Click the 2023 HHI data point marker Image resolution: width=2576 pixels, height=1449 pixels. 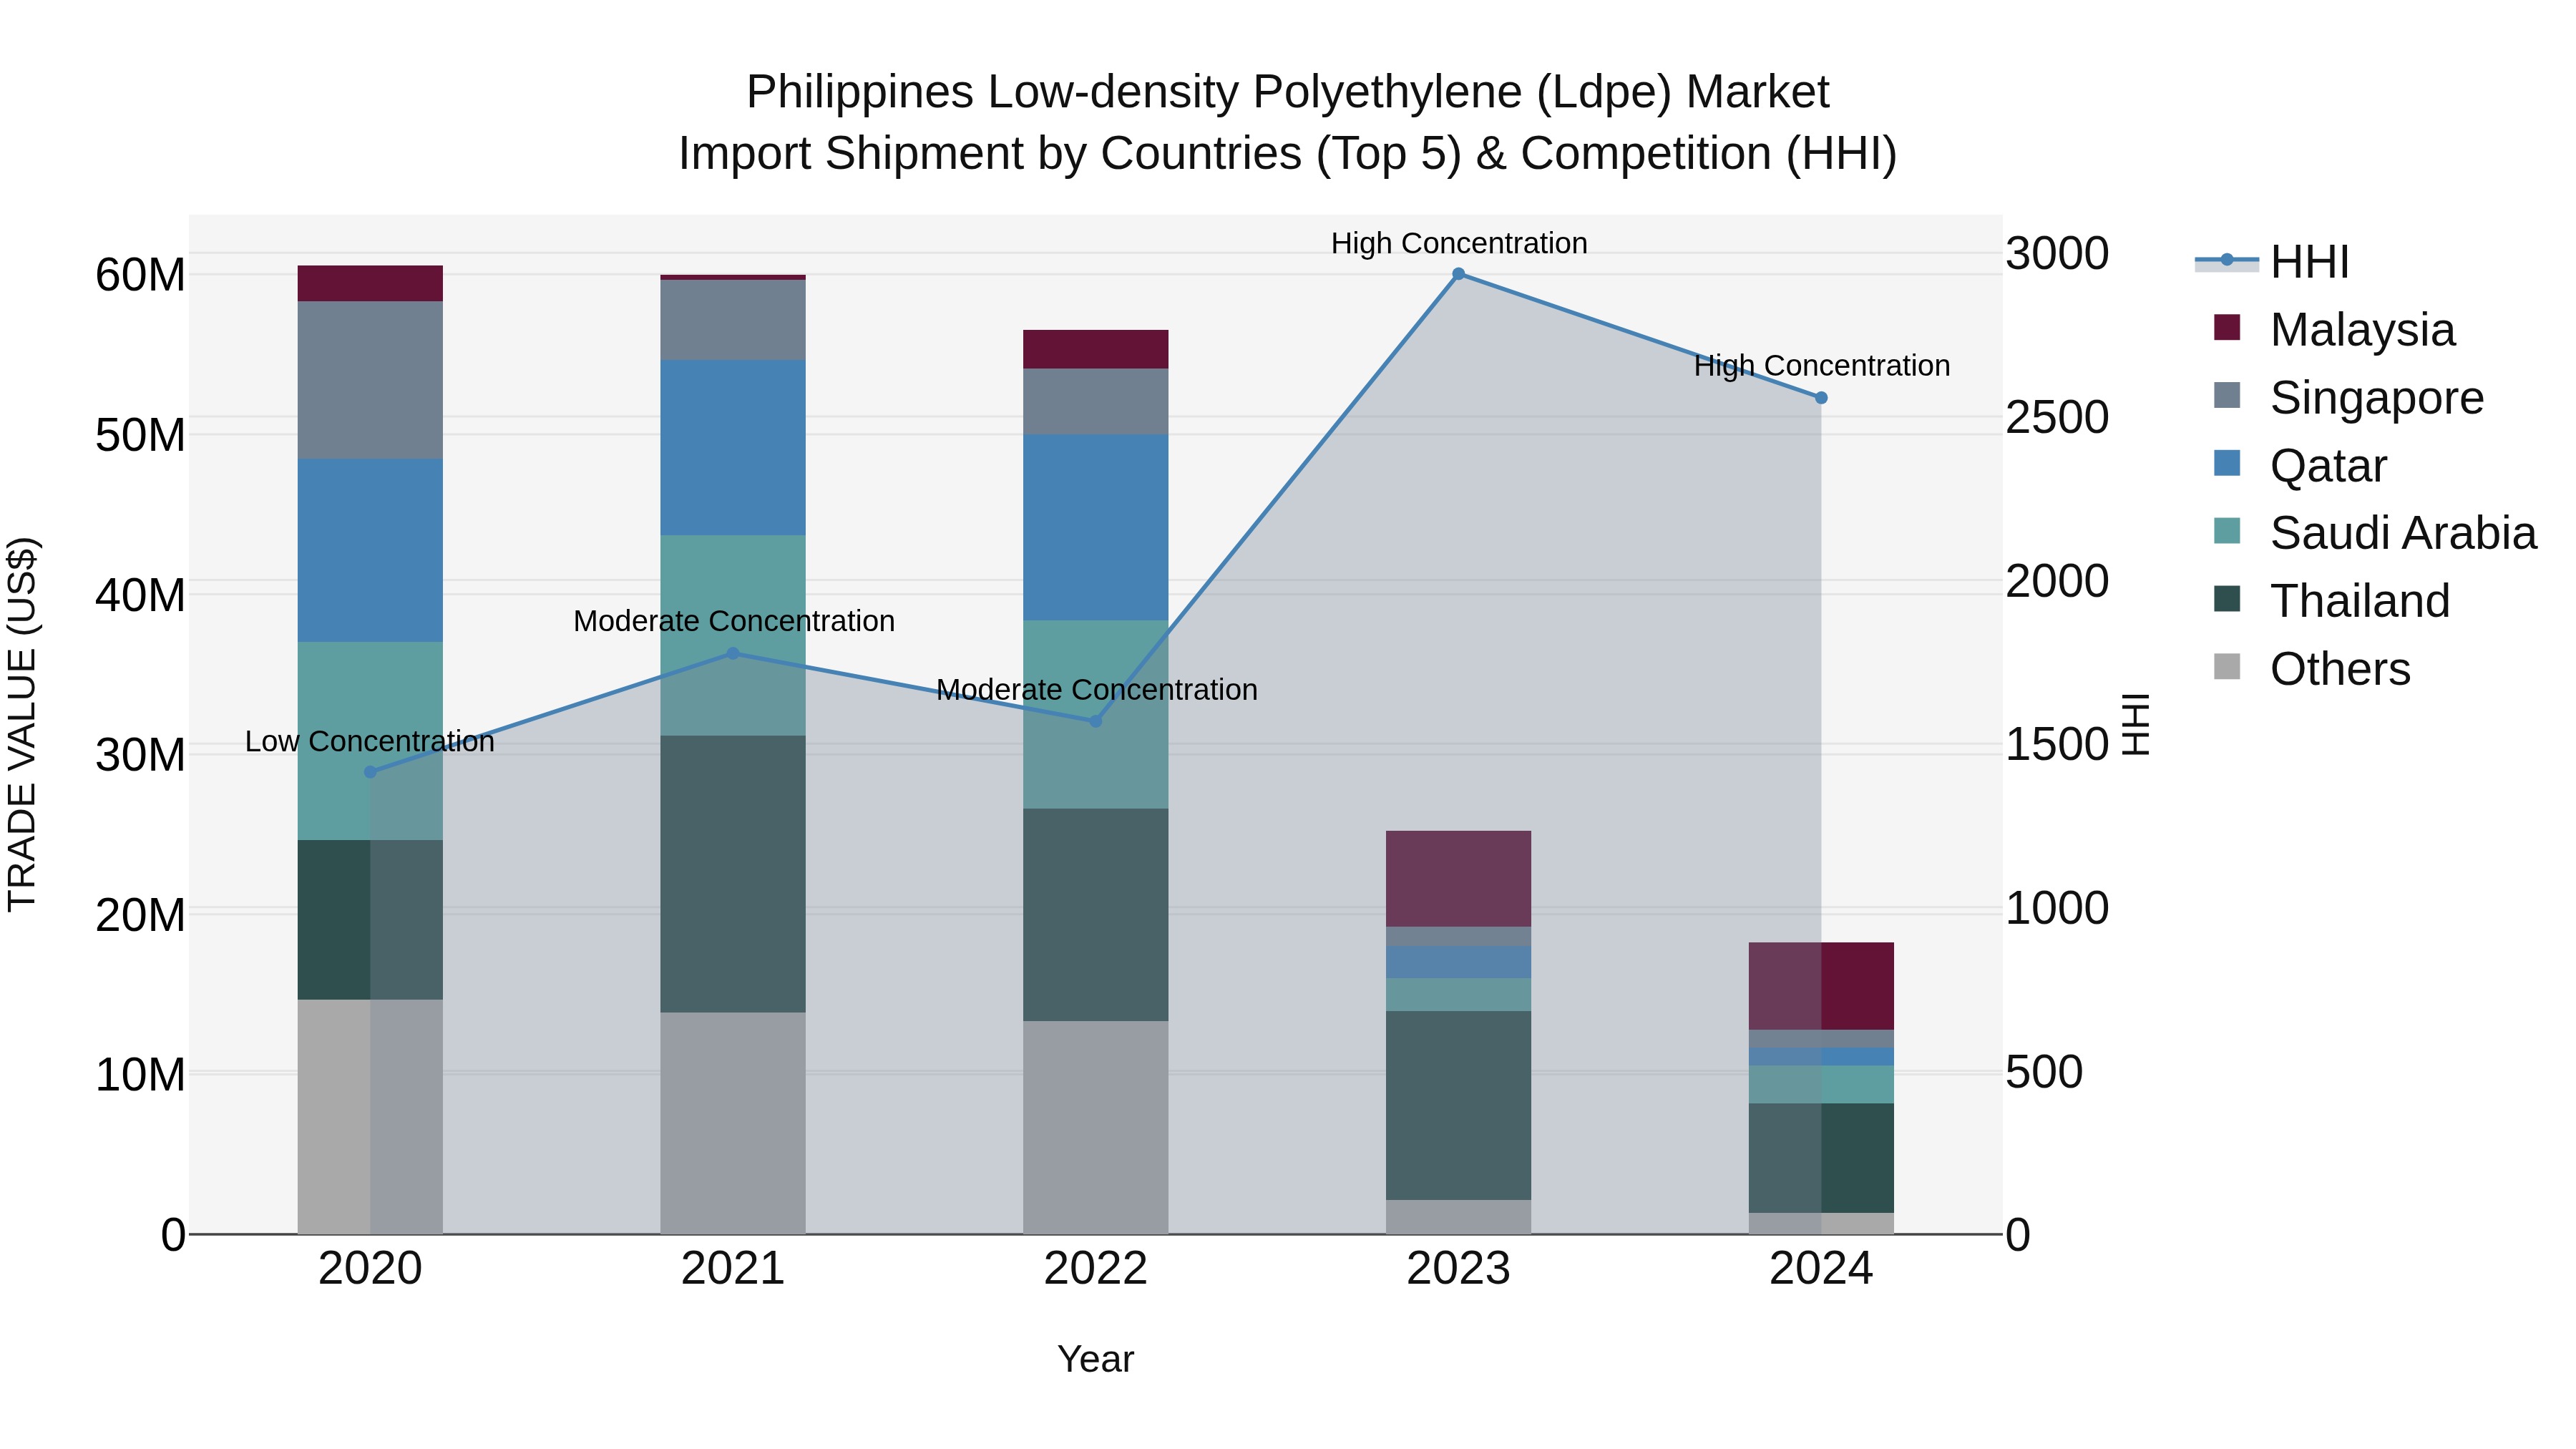point(1458,274)
